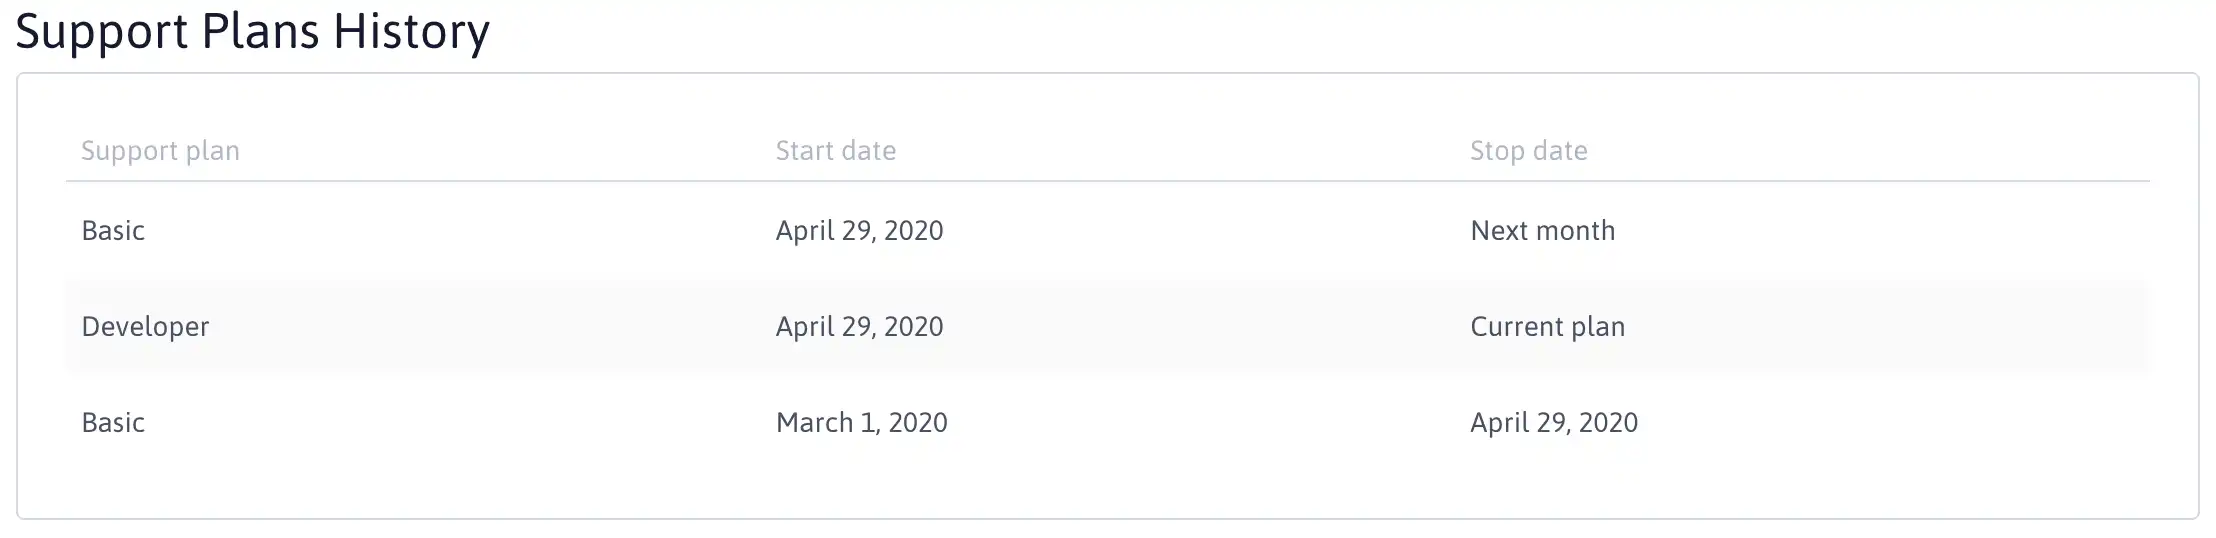Click the word Support in the page title

tap(102, 32)
